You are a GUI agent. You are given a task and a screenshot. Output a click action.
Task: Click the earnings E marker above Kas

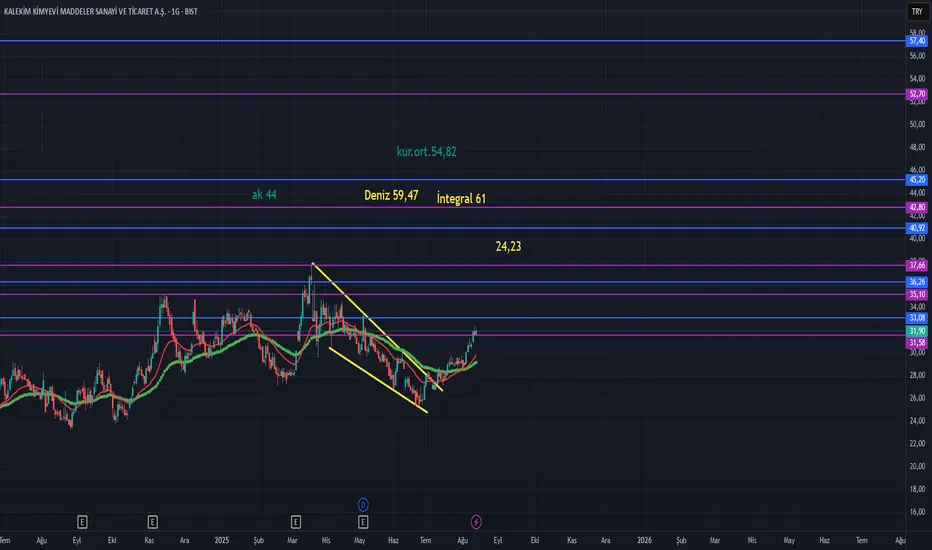click(152, 522)
